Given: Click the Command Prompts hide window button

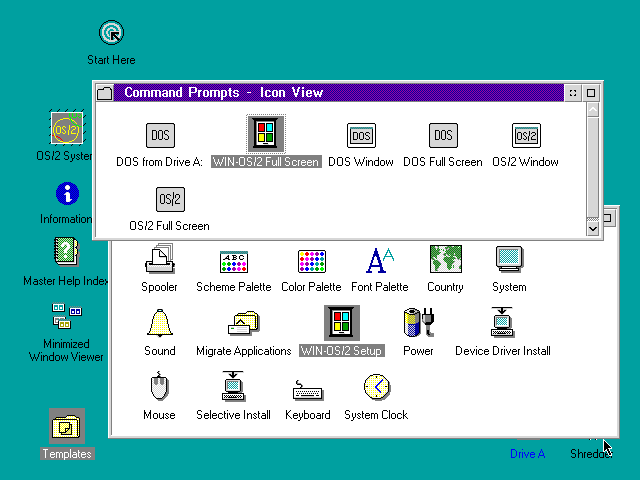Looking at the screenshot, I should [573, 93].
